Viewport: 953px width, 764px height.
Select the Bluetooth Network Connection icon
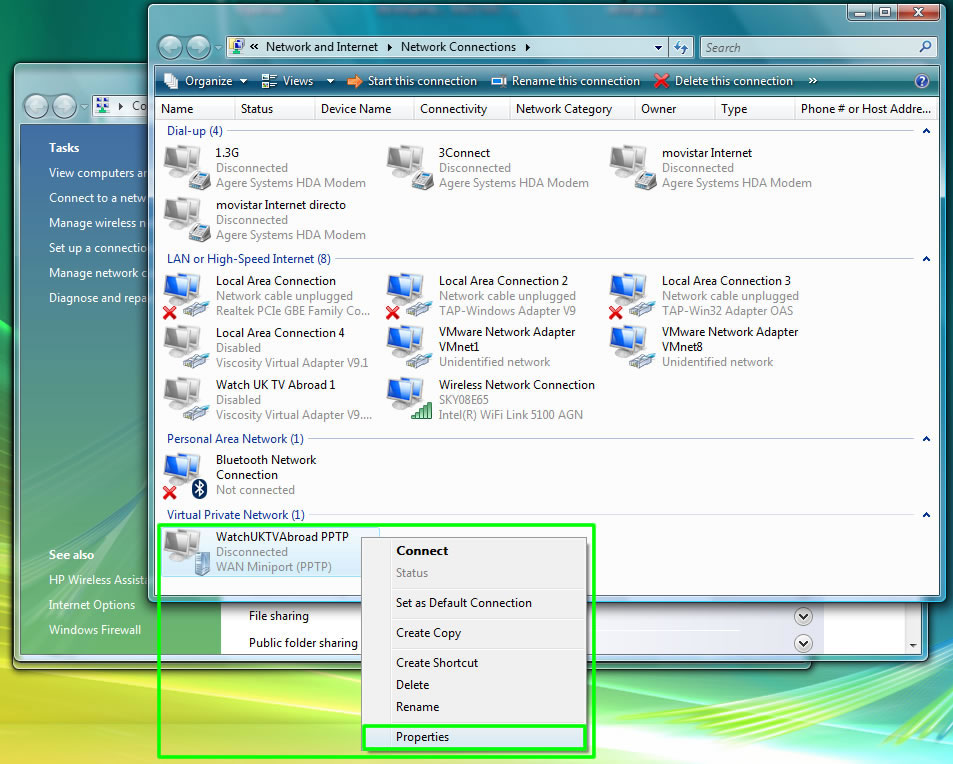187,476
